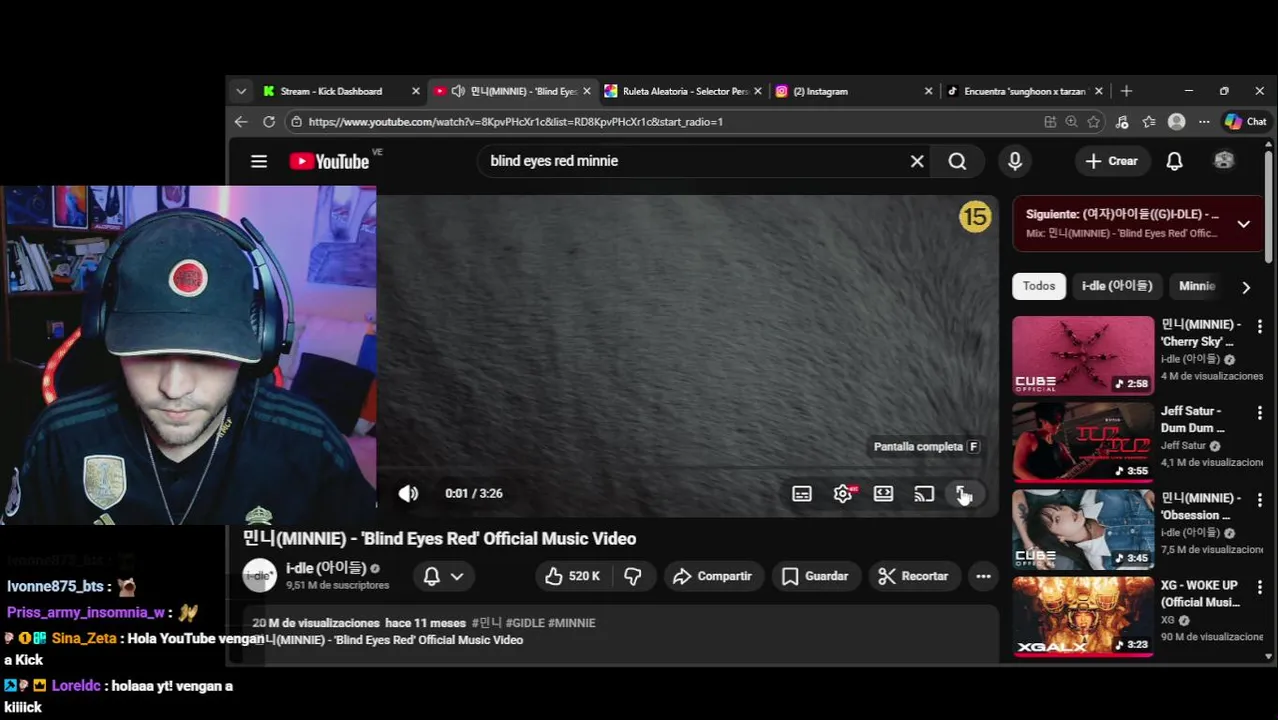The height and width of the screenshot is (720, 1278).
Task: Switch to the Instagram tab
Action: pyautogui.click(x=820, y=91)
